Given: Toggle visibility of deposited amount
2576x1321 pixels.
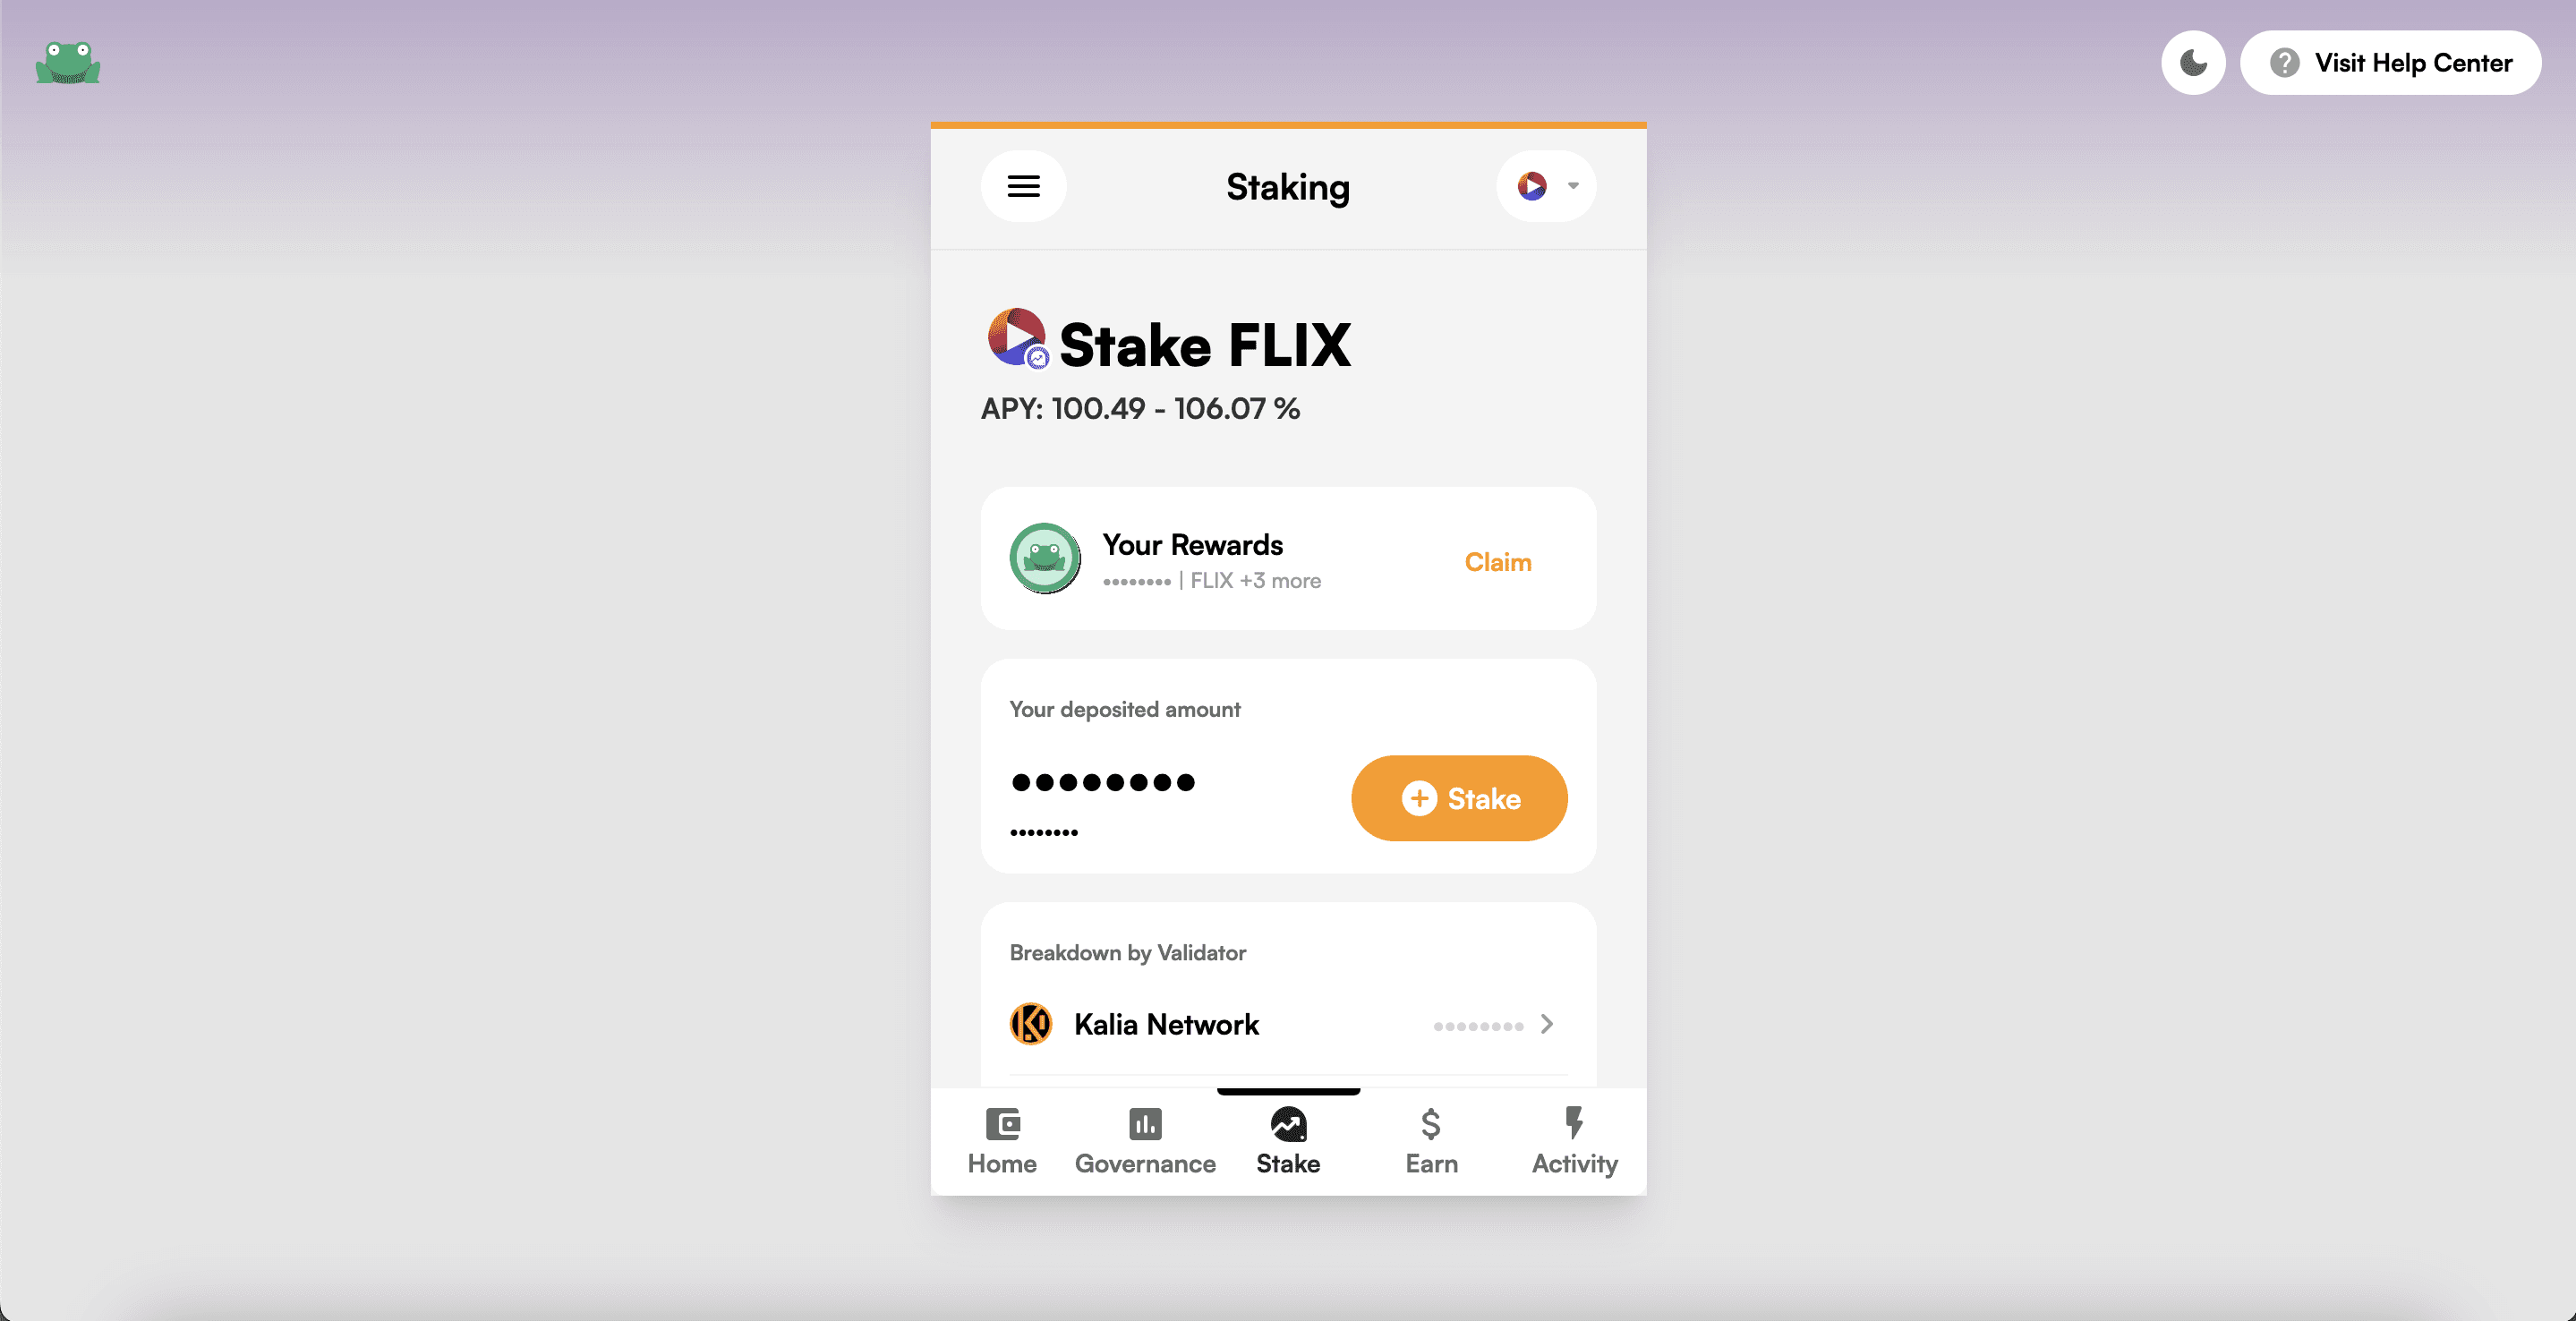Looking at the screenshot, I should (x=1102, y=780).
